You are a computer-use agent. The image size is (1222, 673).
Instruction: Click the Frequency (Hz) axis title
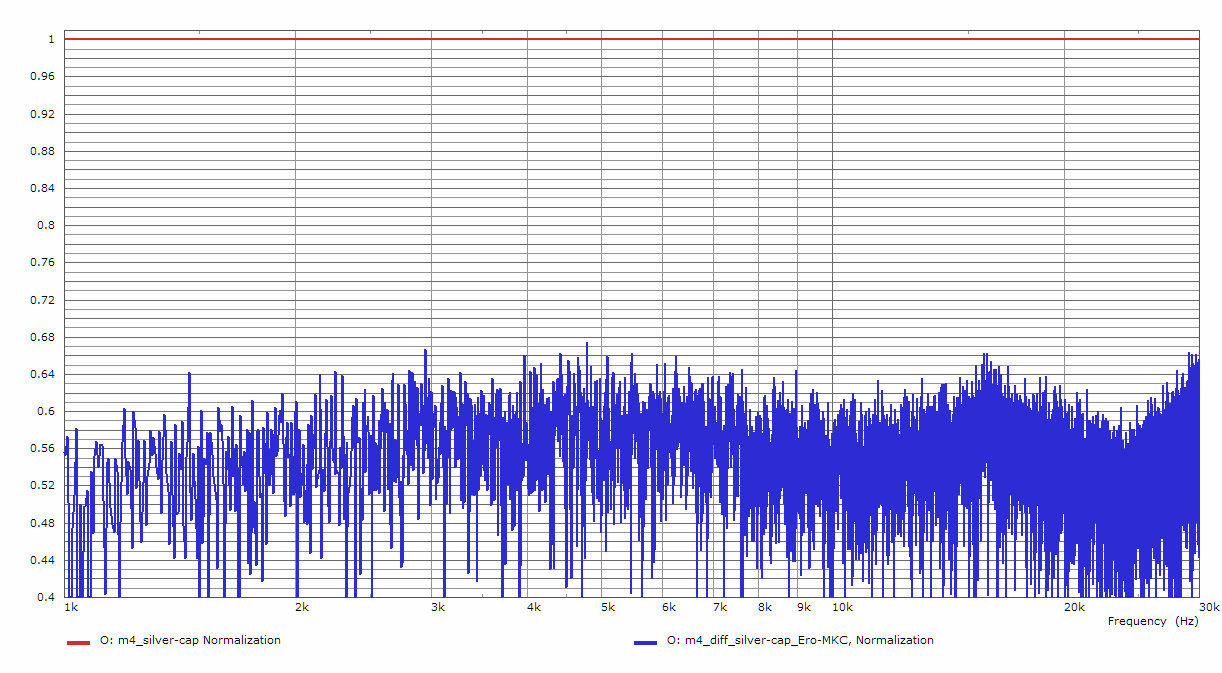pyautogui.click(x=1152, y=621)
